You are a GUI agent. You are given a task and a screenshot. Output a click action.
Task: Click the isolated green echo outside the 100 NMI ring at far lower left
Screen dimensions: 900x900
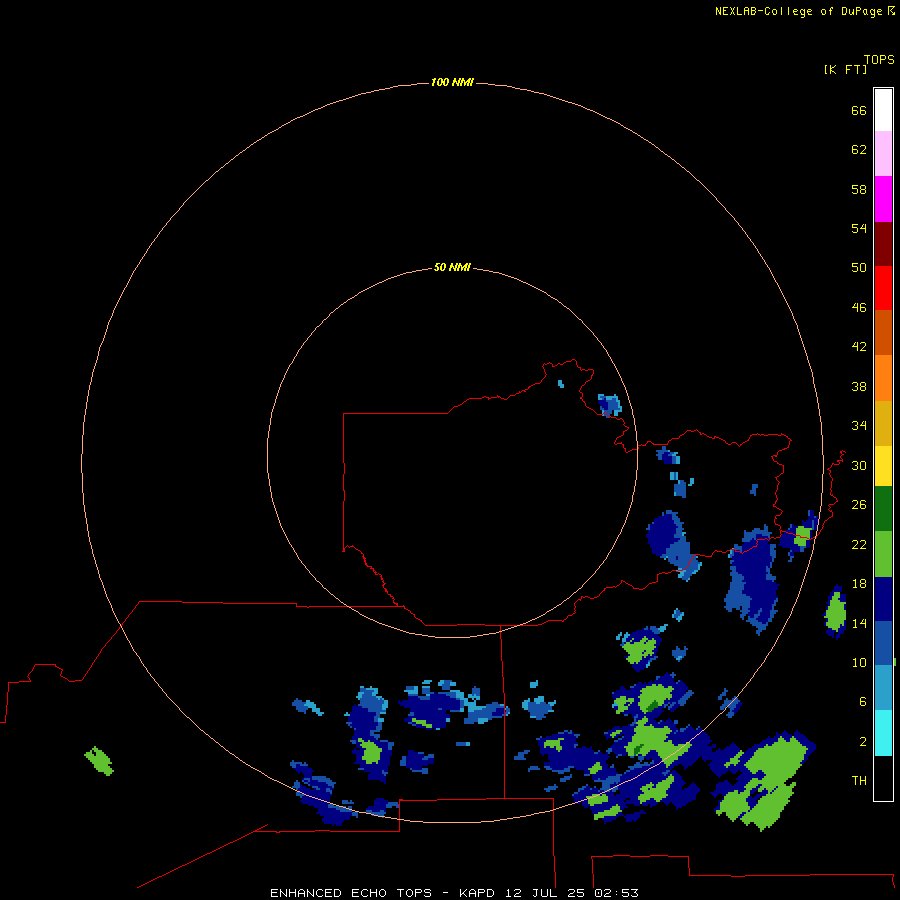pyautogui.click(x=99, y=761)
